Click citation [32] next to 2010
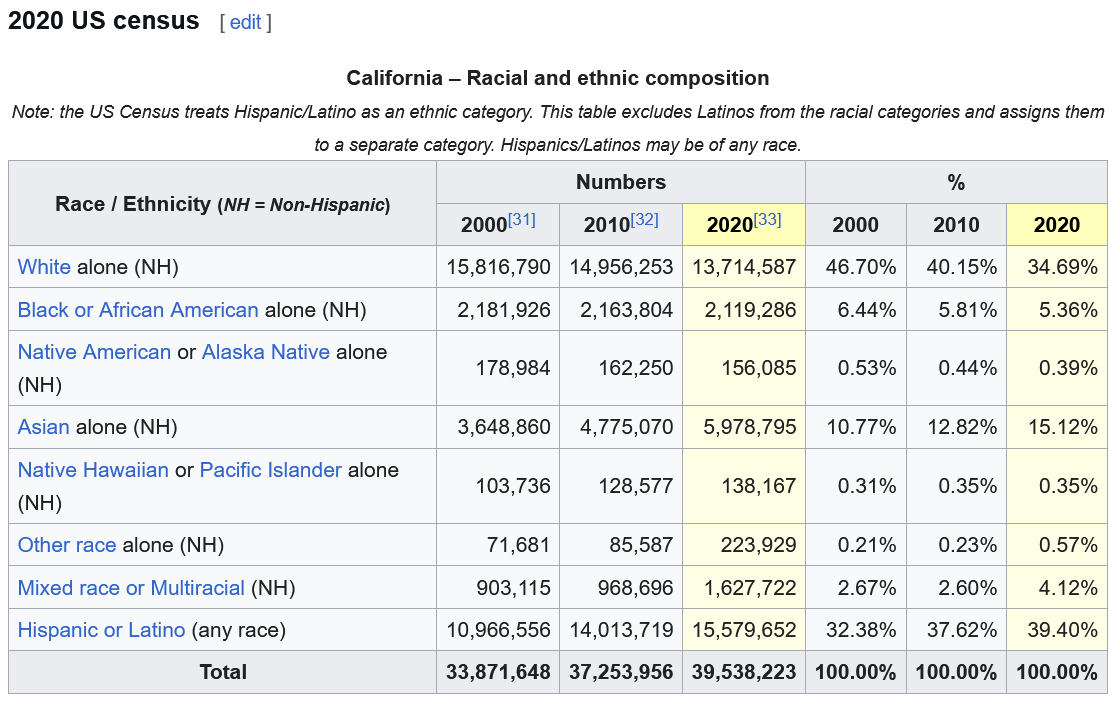Screen dimensions: 1120x706 [644, 219]
